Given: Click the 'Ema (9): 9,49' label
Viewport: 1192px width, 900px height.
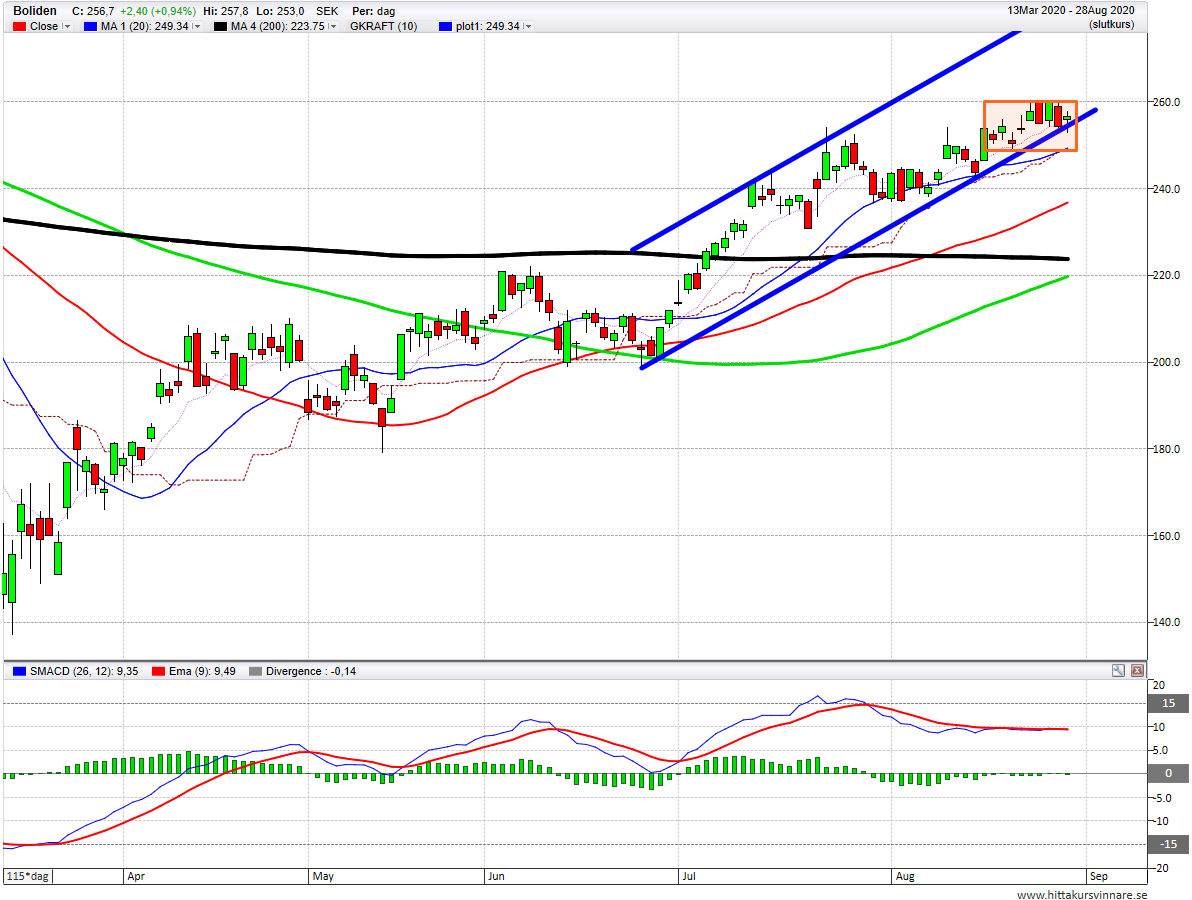Looking at the screenshot, I should point(202,671).
